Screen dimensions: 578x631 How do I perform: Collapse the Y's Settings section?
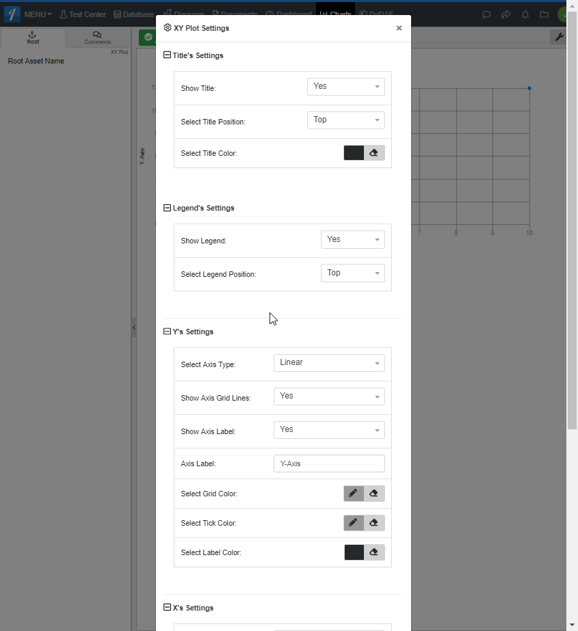[167, 331]
